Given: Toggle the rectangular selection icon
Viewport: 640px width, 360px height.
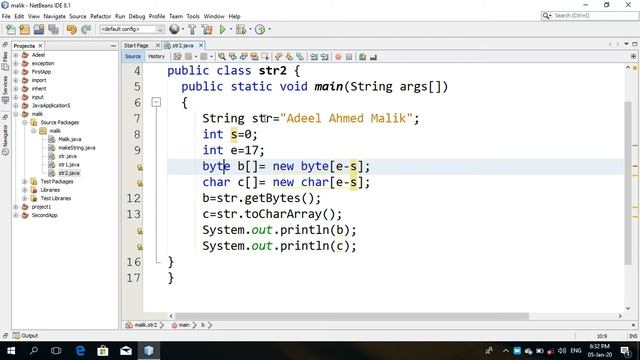Looking at the screenshot, I should coord(265,57).
